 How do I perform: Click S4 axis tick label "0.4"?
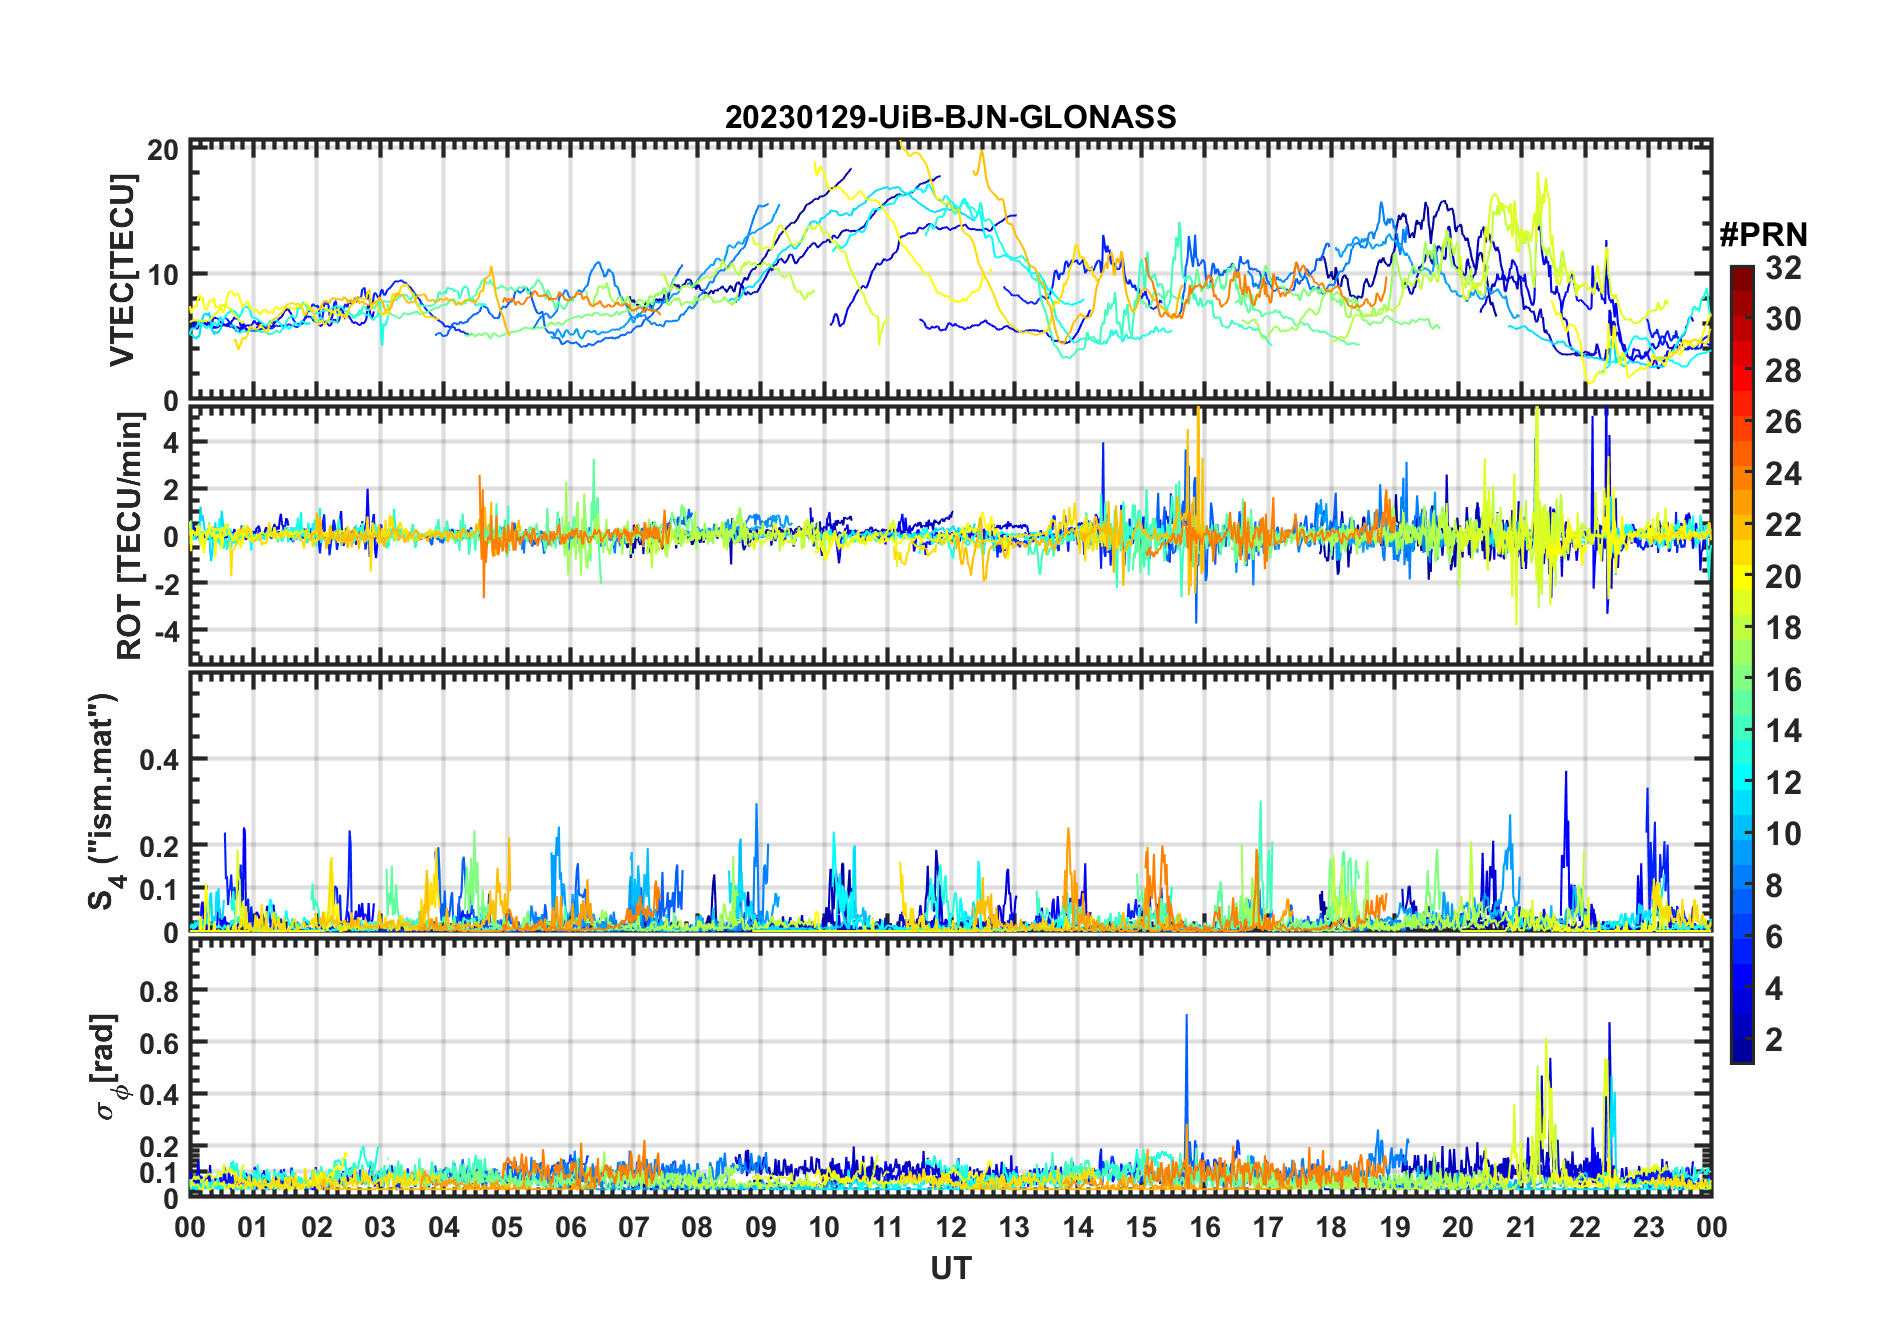pyautogui.click(x=160, y=760)
